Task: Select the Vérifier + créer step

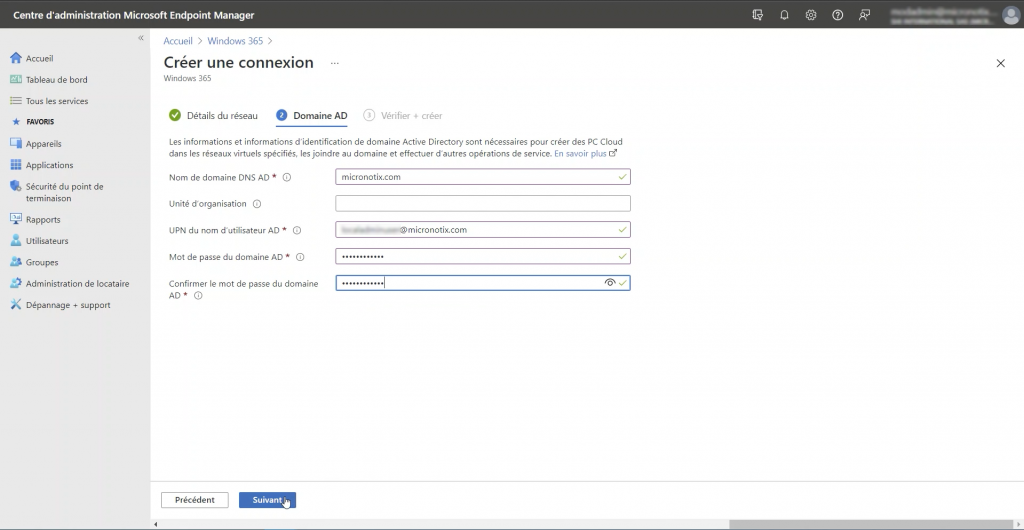Action: (403, 116)
